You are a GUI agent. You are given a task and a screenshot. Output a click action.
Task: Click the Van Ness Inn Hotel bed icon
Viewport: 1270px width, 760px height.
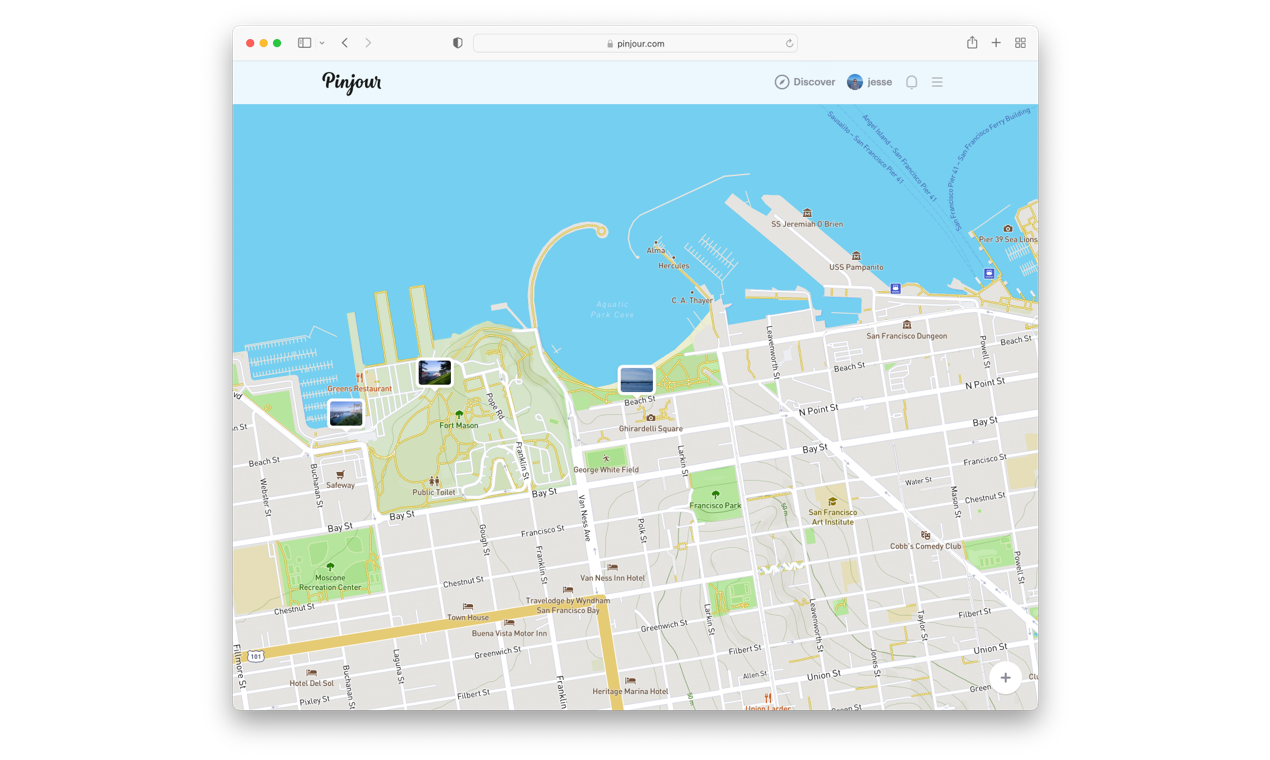click(x=612, y=567)
